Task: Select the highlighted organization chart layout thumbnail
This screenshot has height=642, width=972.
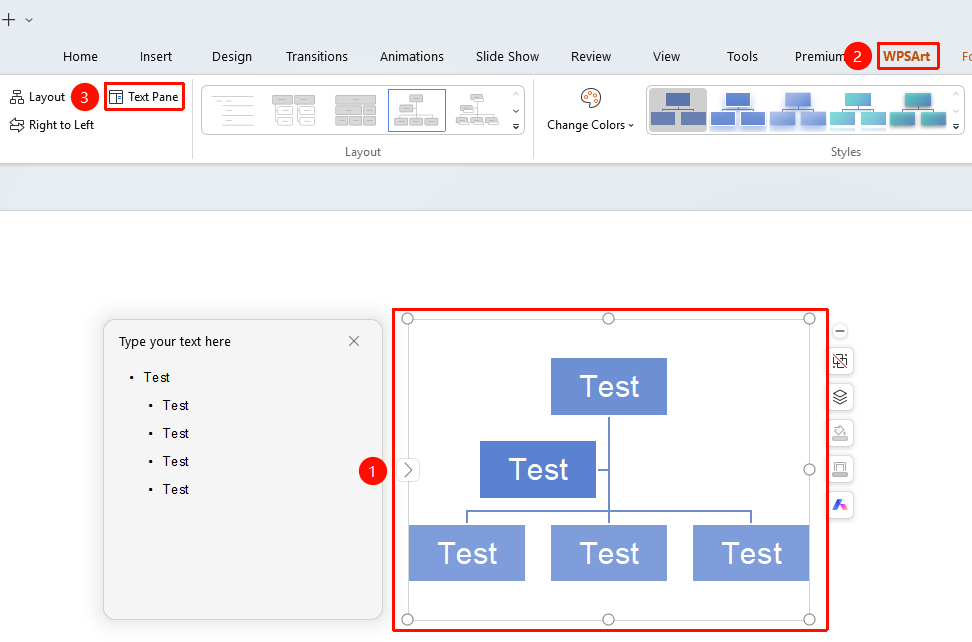Action: click(x=417, y=110)
